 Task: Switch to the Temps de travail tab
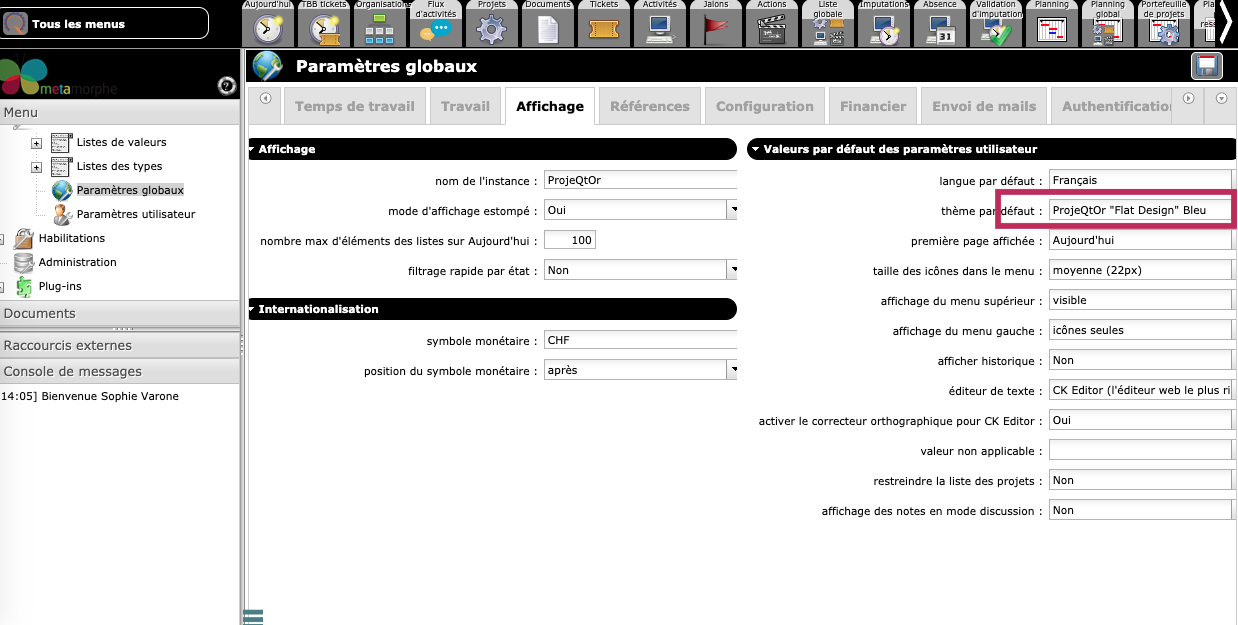354,106
